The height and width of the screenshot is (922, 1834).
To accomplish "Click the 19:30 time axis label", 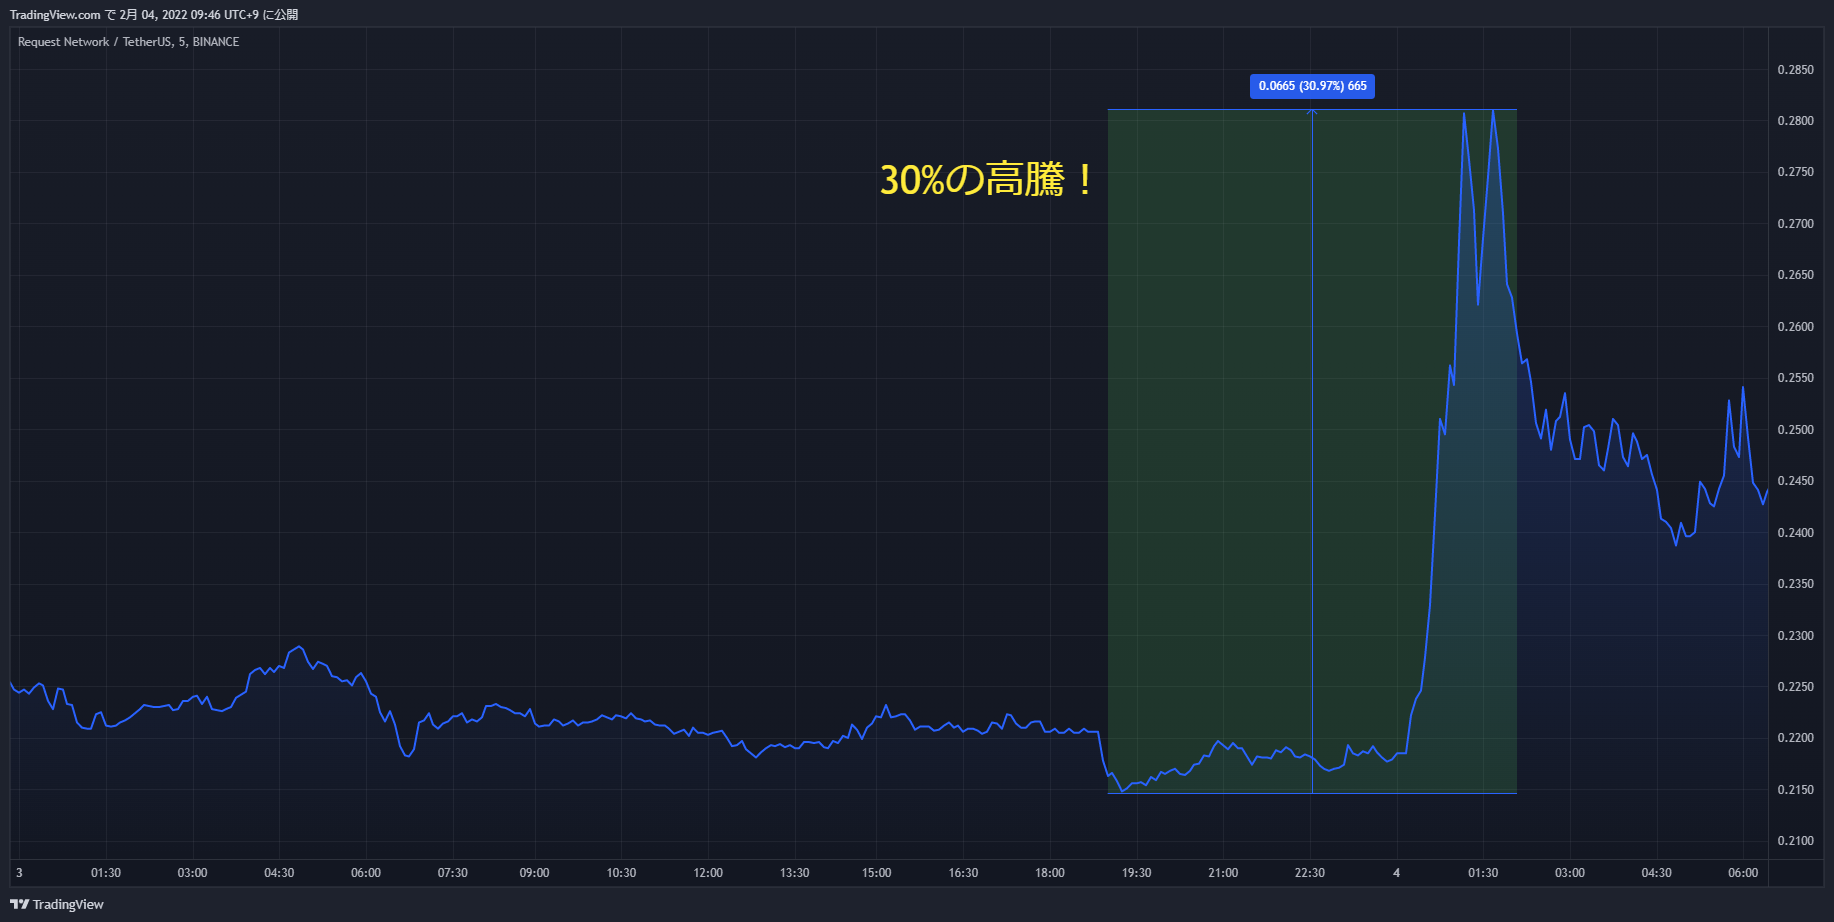I will (x=1137, y=873).
